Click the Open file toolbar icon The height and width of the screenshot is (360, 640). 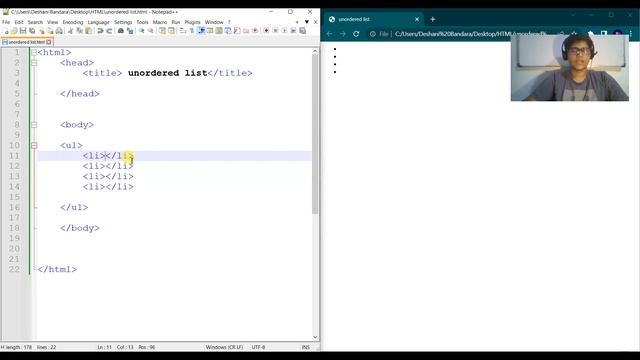coord(14,31)
